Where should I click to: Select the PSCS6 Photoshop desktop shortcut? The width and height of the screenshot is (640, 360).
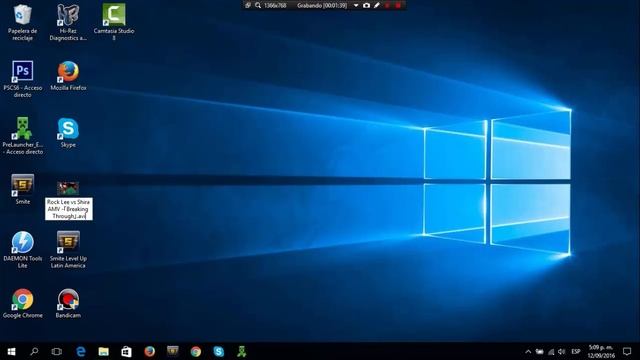tap(22, 79)
